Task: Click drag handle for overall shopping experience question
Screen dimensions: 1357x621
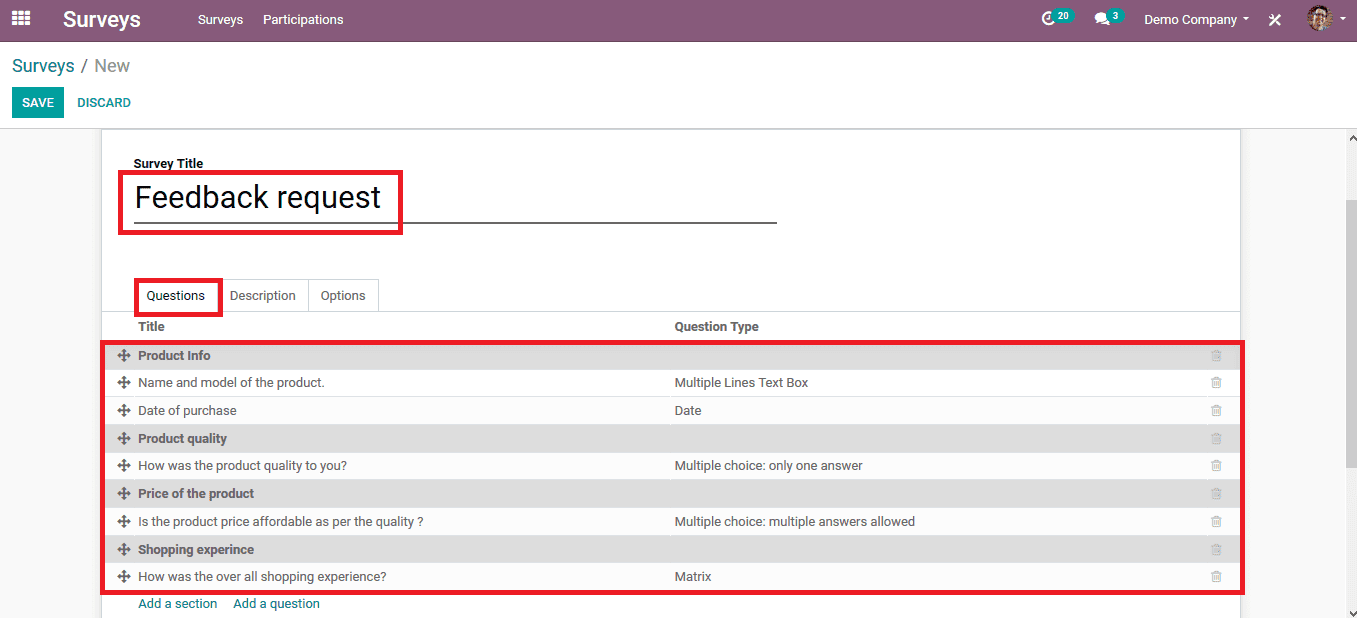Action: click(124, 577)
